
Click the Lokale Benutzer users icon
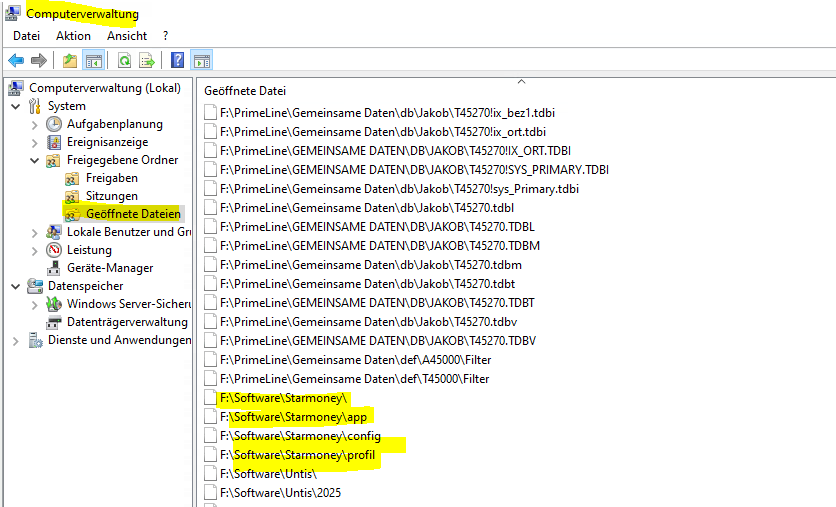click(54, 232)
